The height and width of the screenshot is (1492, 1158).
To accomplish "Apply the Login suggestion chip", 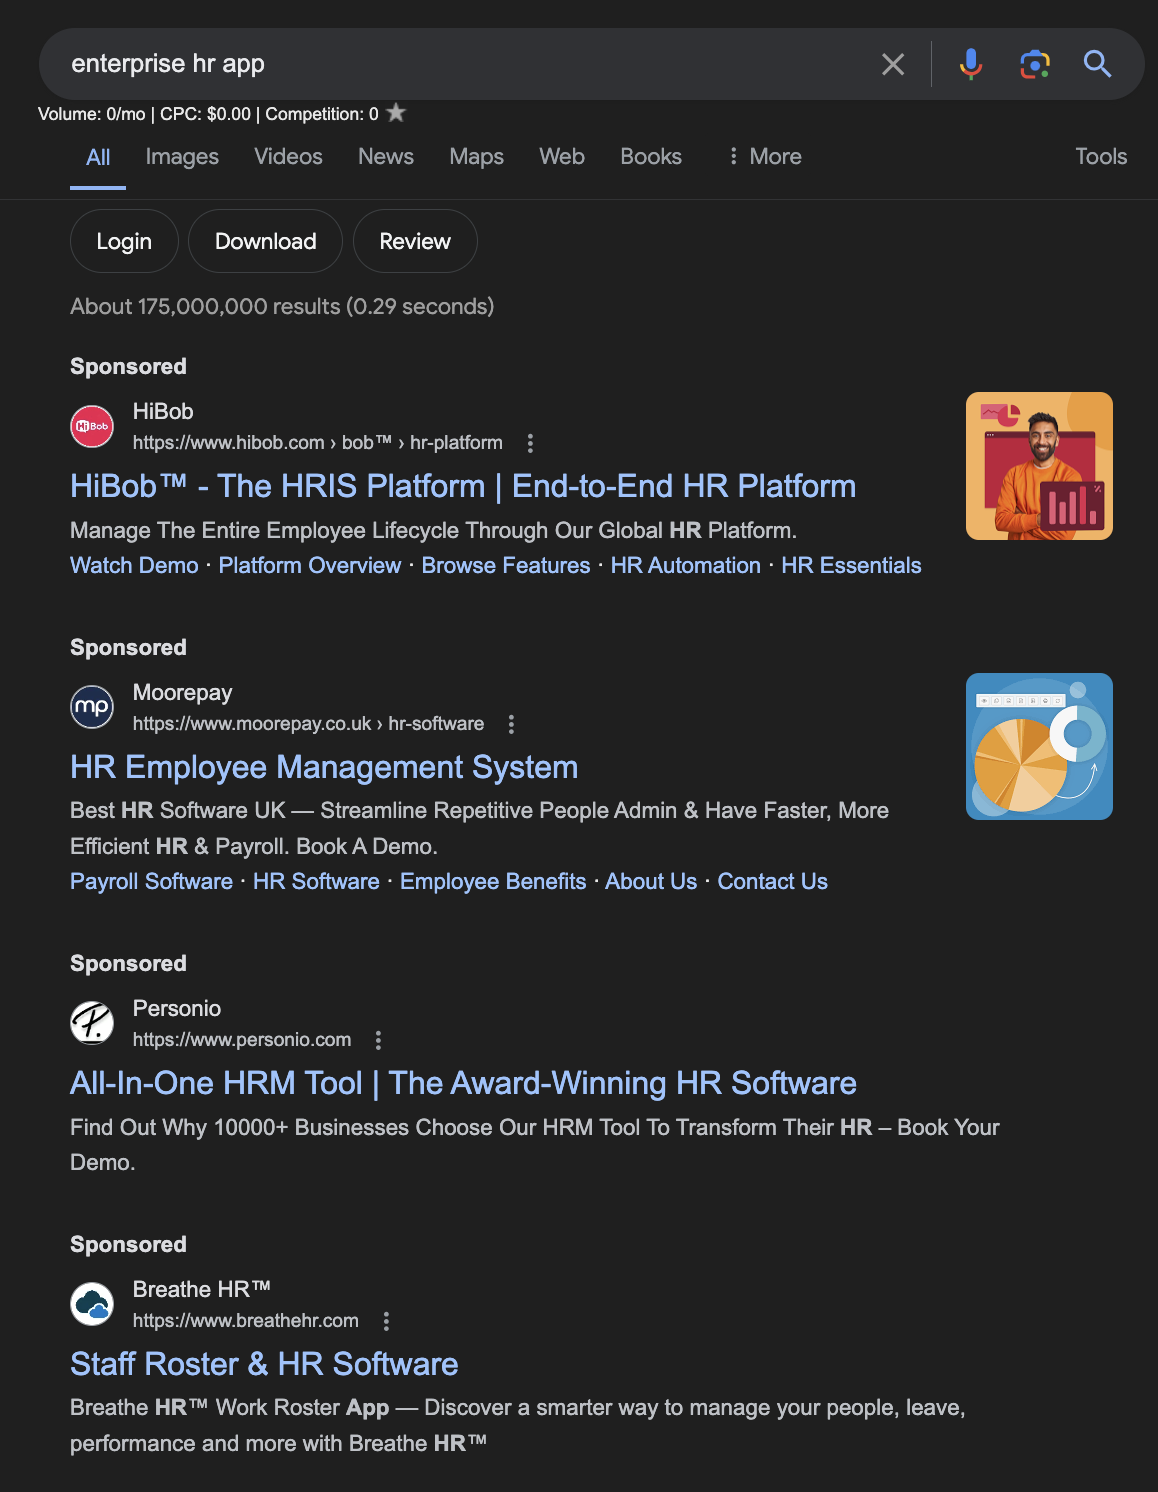I will pos(124,241).
